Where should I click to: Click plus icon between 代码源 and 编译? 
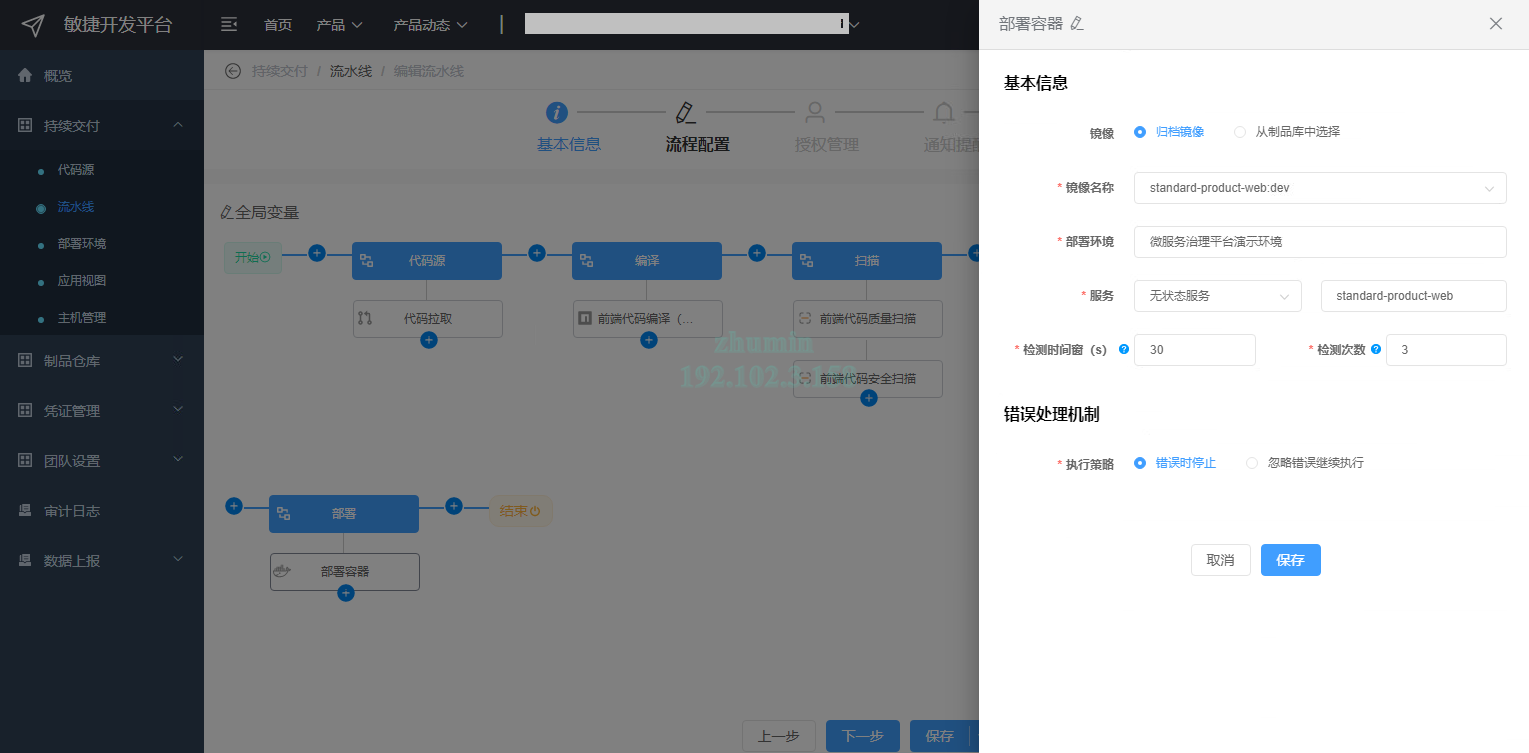(537, 253)
